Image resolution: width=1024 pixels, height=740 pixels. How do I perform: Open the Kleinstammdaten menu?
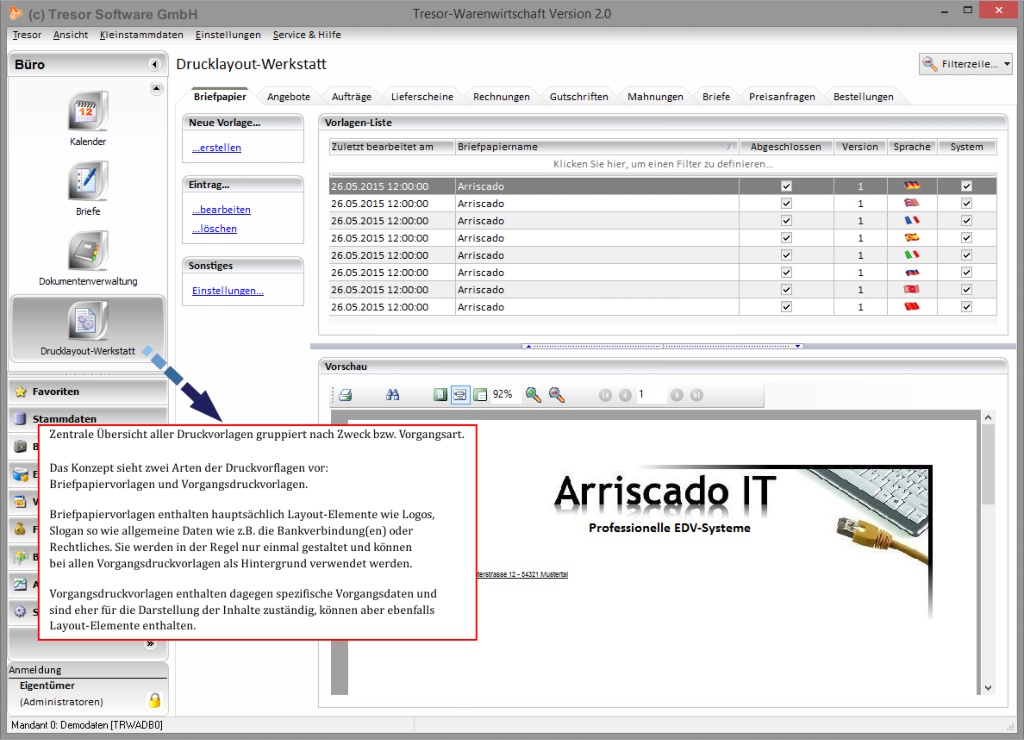point(141,35)
